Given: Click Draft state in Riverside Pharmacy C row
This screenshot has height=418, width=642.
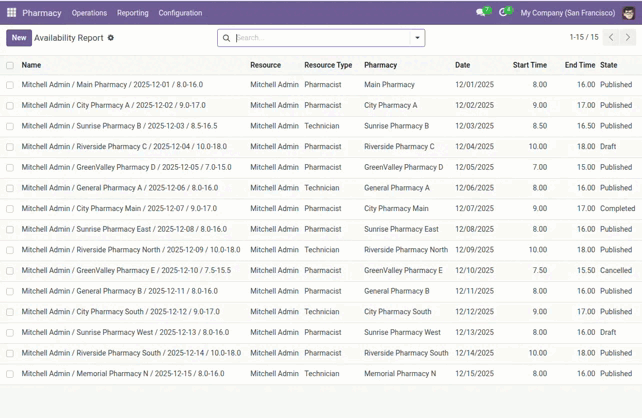Looking at the screenshot, I should pyautogui.click(x=608, y=147).
